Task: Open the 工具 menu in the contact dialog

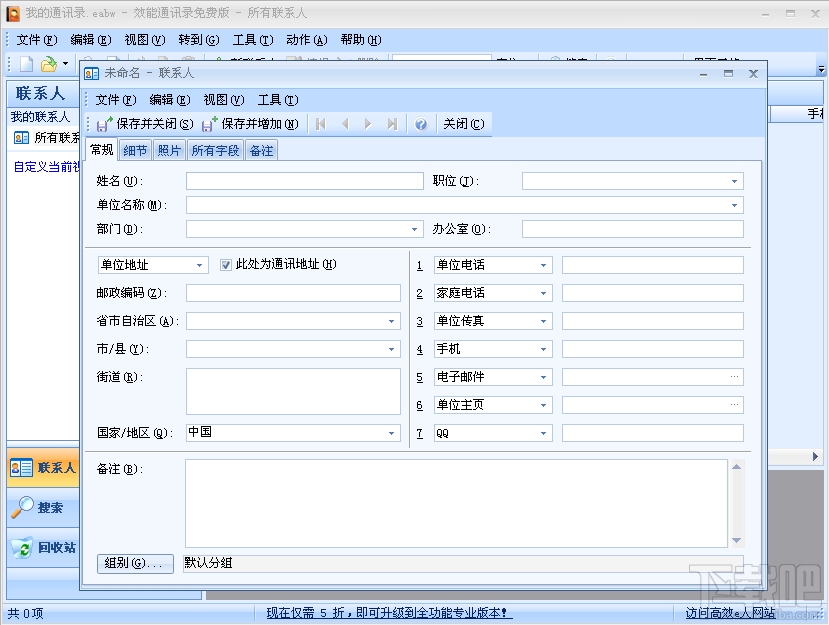Action: click(x=279, y=99)
